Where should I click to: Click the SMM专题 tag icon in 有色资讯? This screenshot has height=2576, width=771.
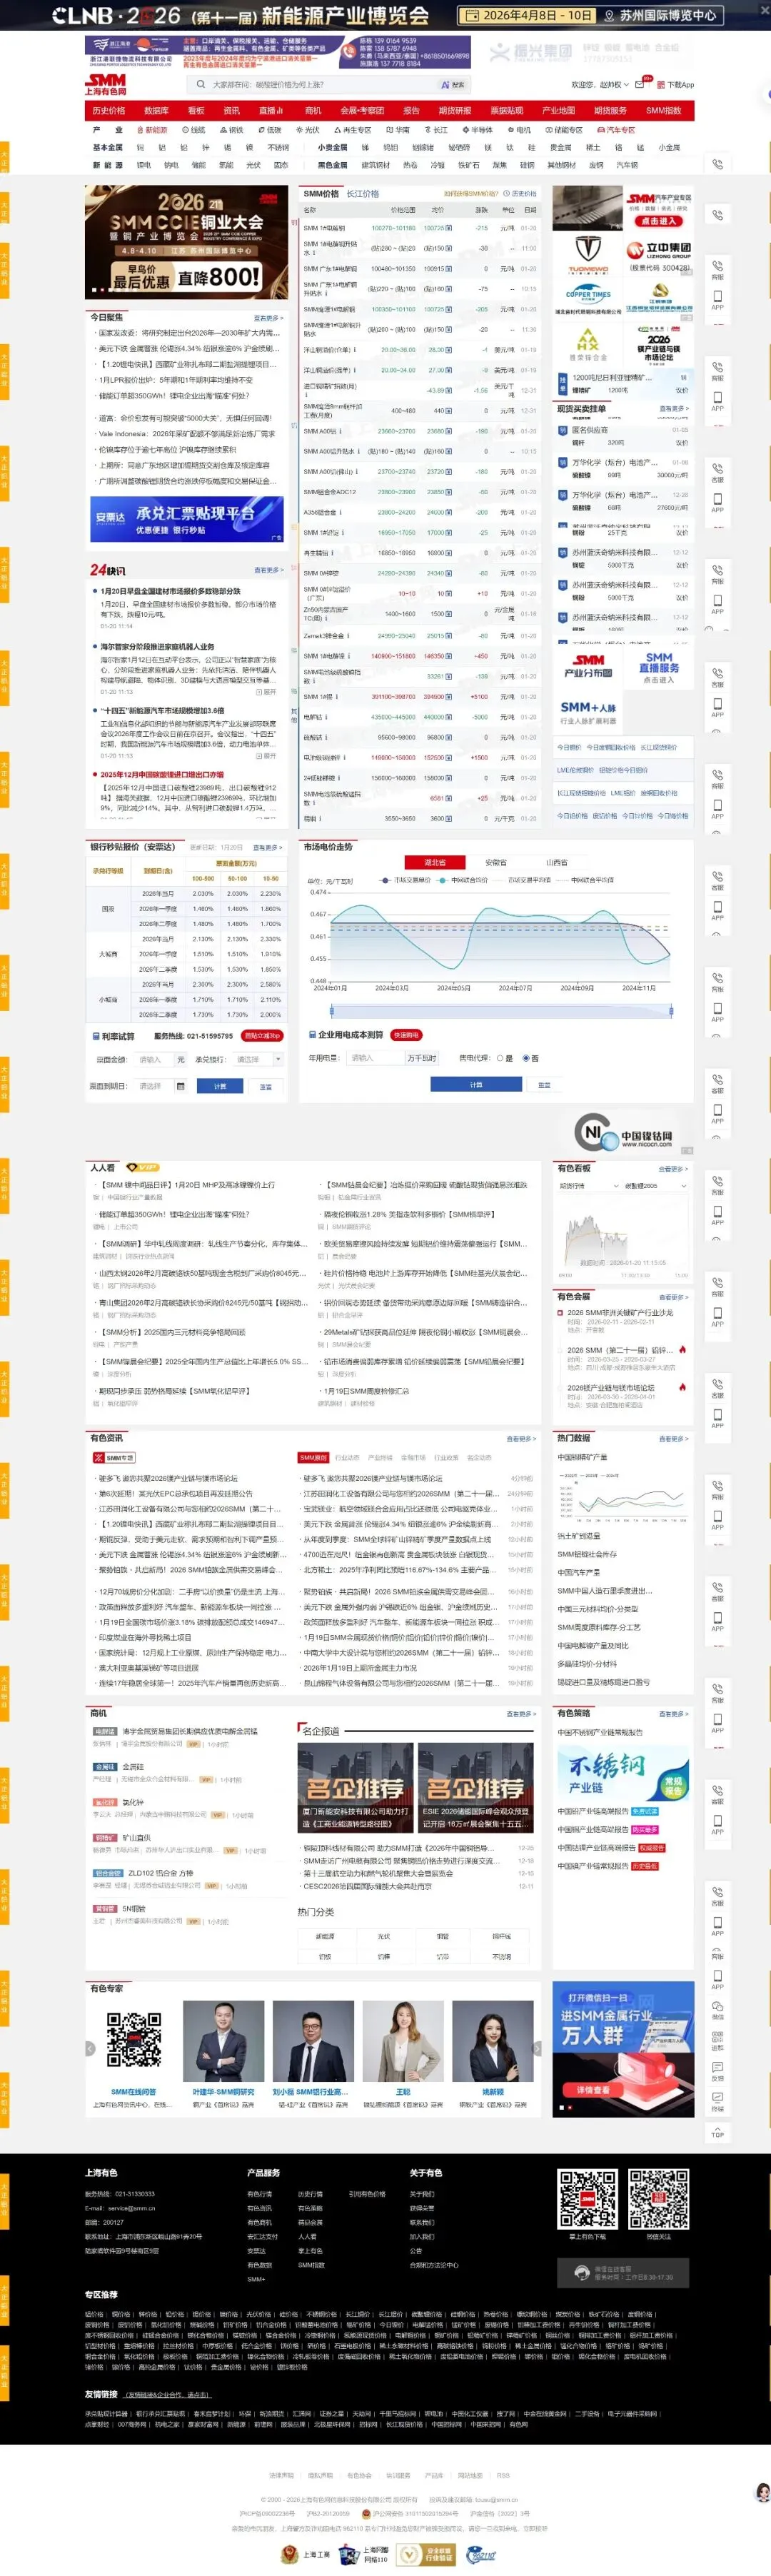point(114,1458)
